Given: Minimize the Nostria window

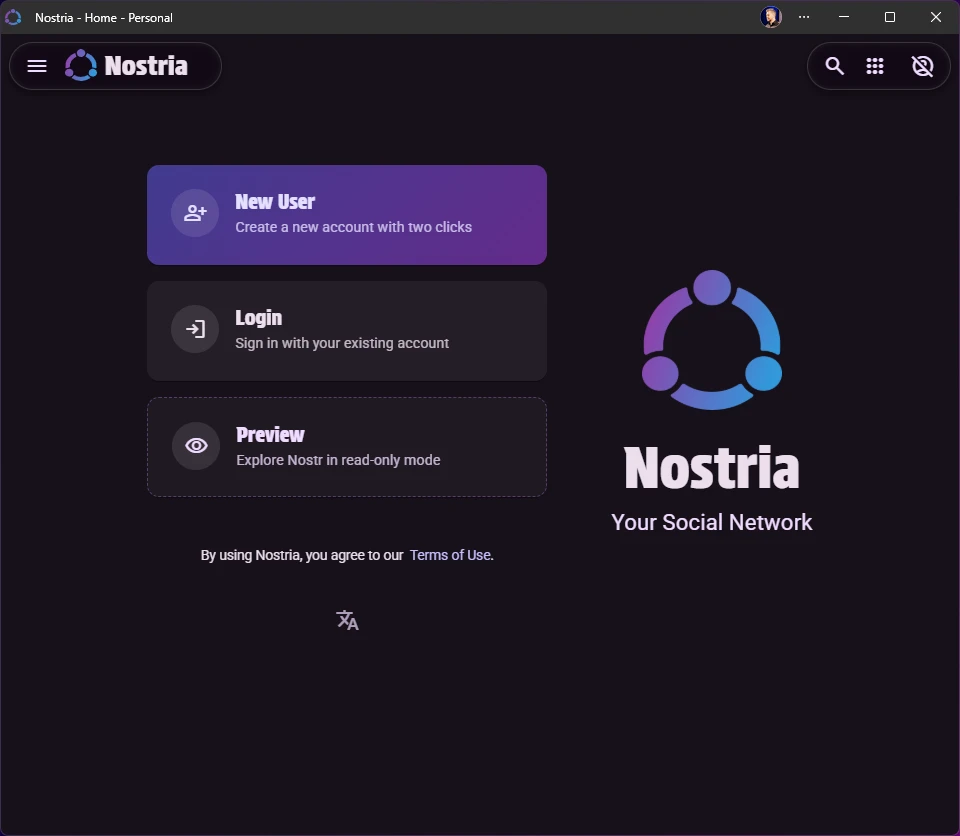Looking at the screenshot, I should click(844, 17).
